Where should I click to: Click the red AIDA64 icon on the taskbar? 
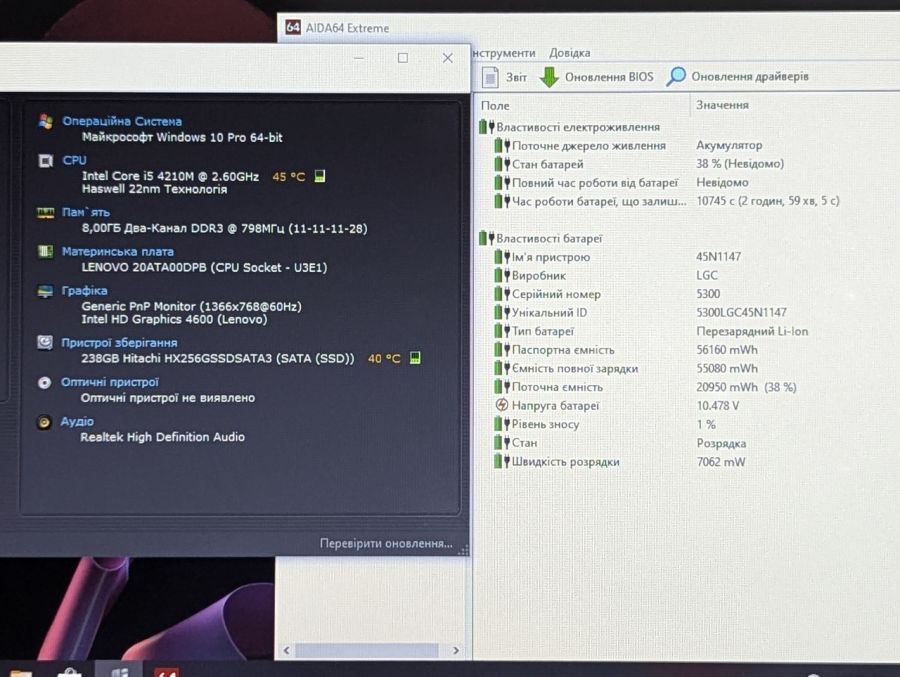point(166,672)
